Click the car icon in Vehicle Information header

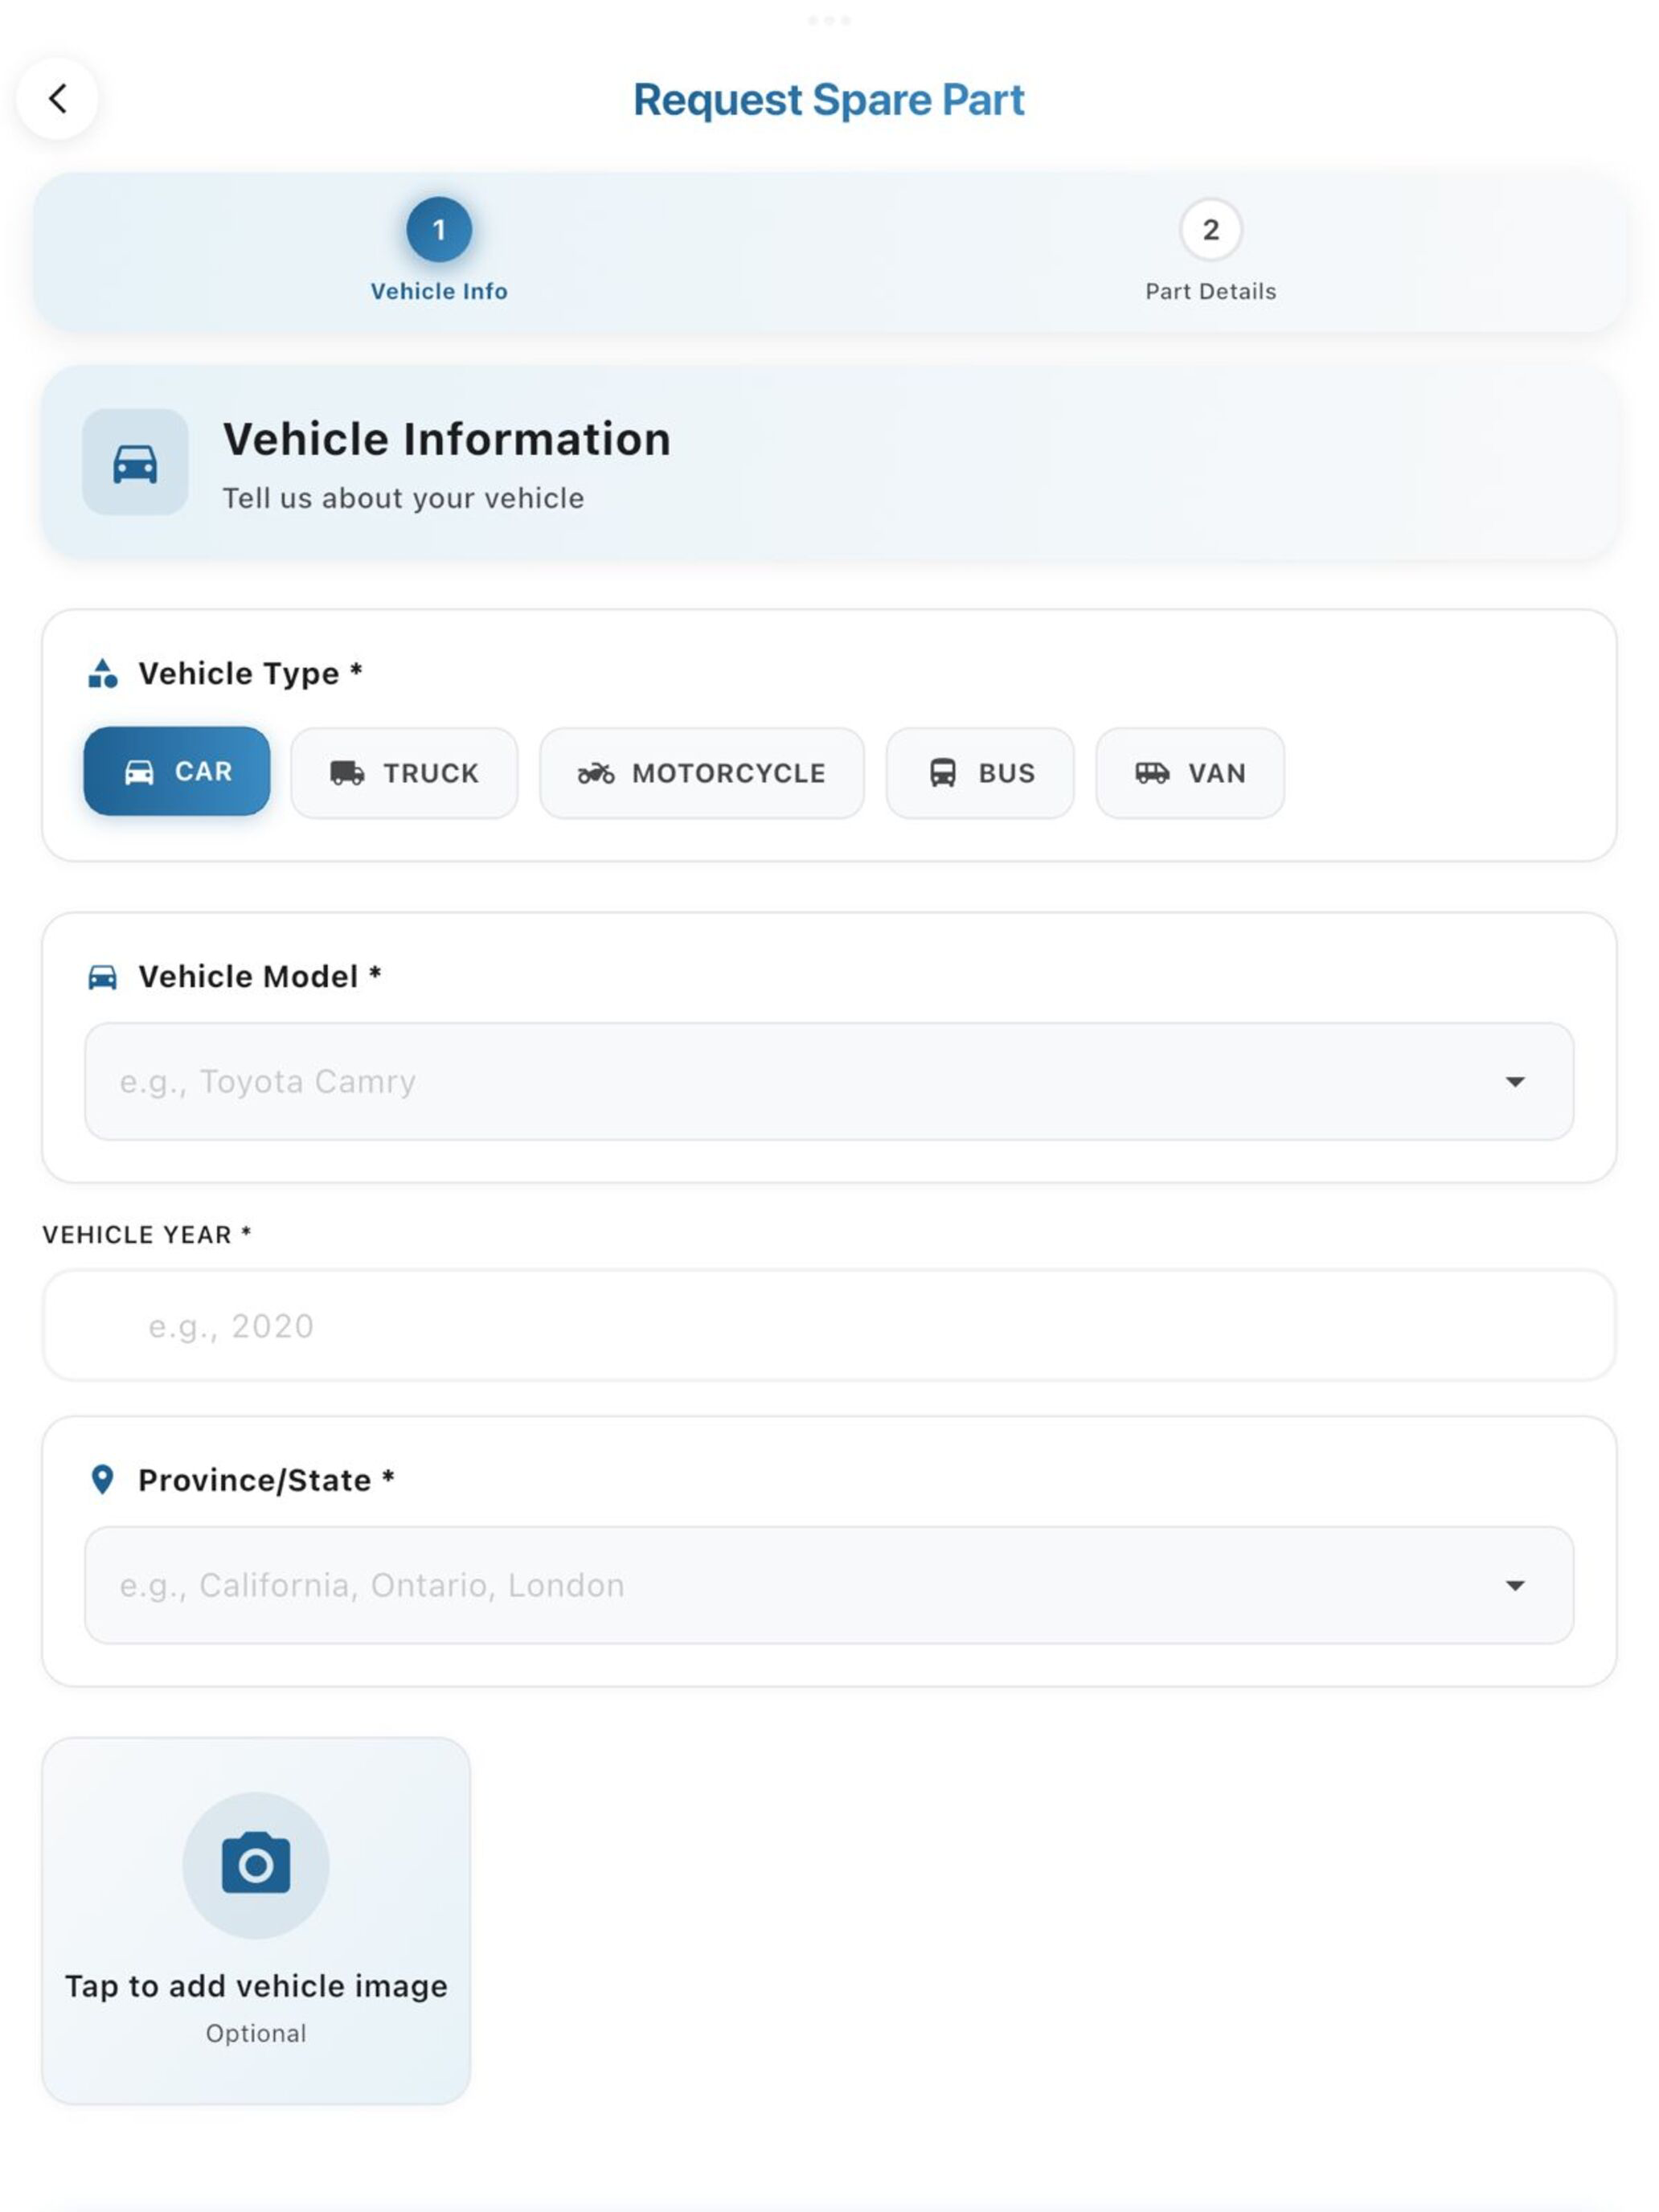(135, 463)
